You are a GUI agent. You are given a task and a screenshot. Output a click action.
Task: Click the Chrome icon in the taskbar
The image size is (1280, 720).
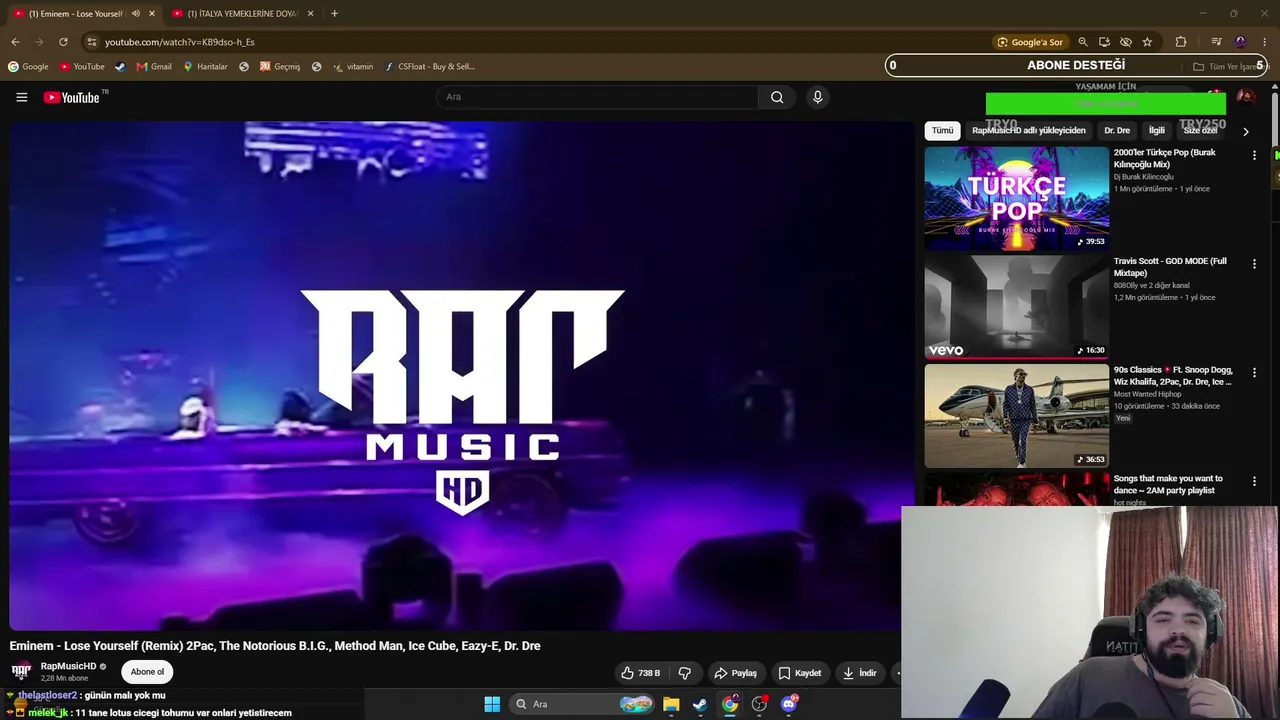tap(730, 704)
